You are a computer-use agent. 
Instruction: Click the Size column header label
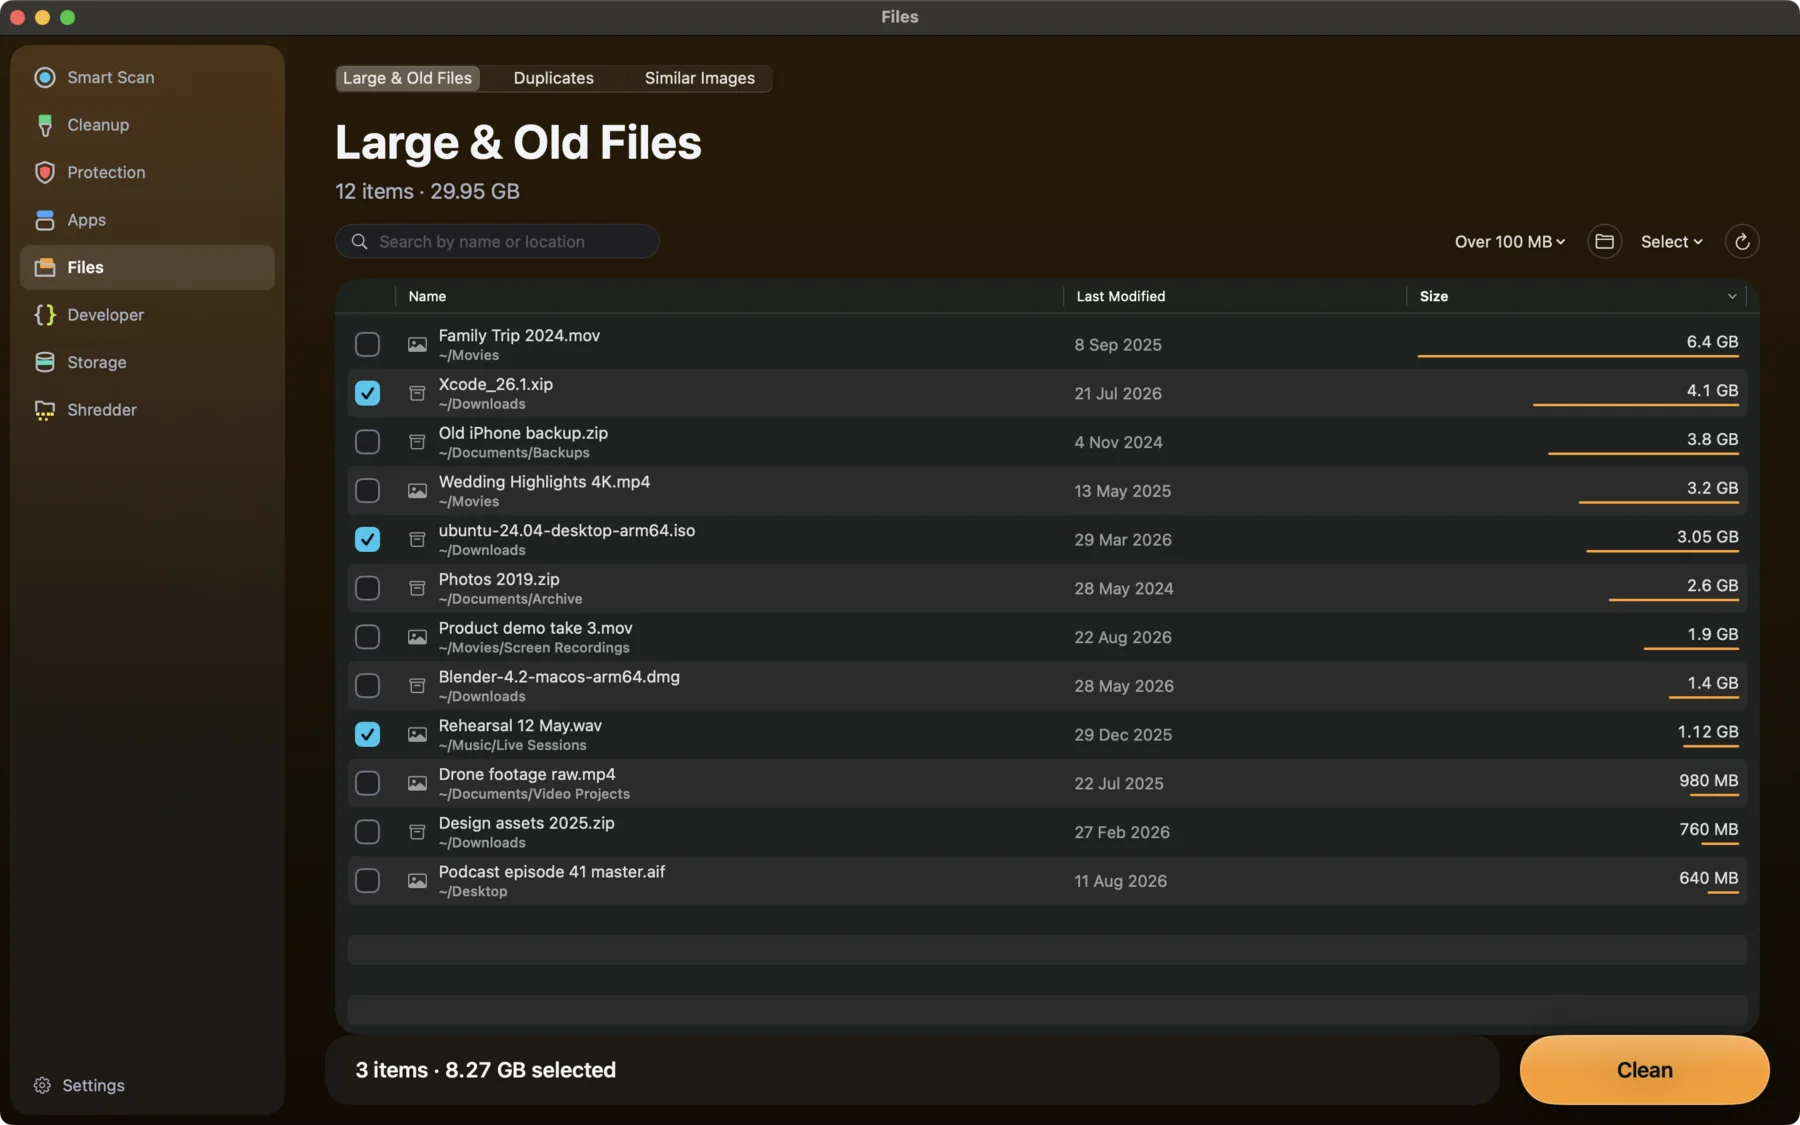pyautogui.click(x=1433, y=296)
